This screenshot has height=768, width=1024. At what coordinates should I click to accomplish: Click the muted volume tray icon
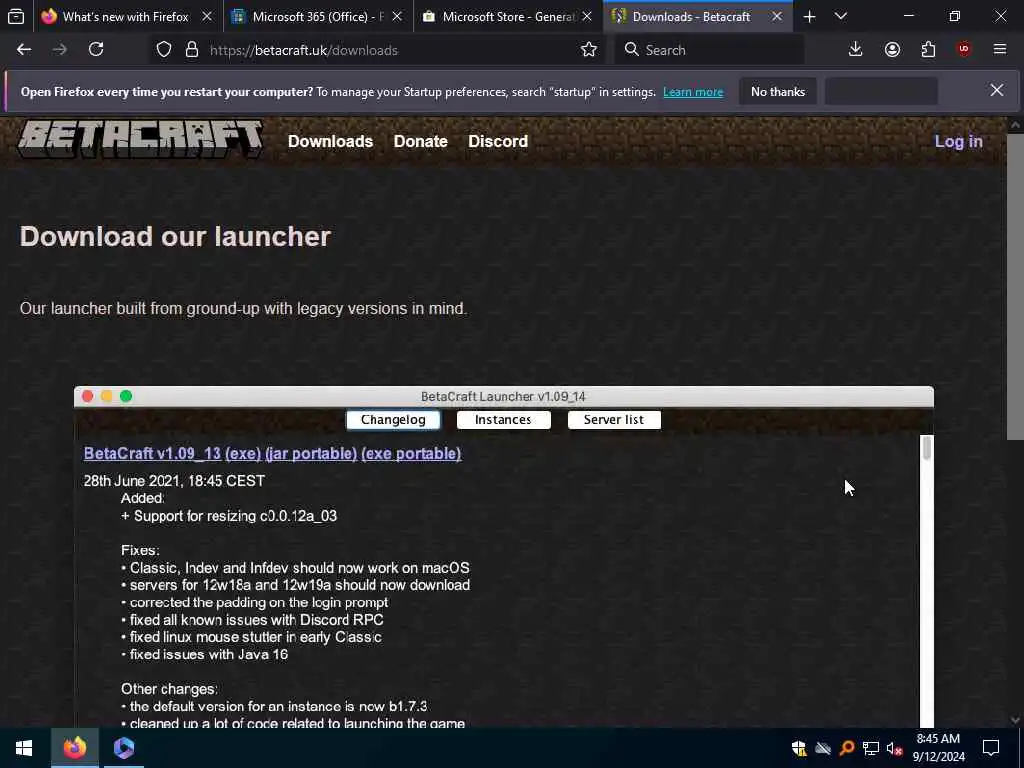pyautogui.click(x=894, y=748)
